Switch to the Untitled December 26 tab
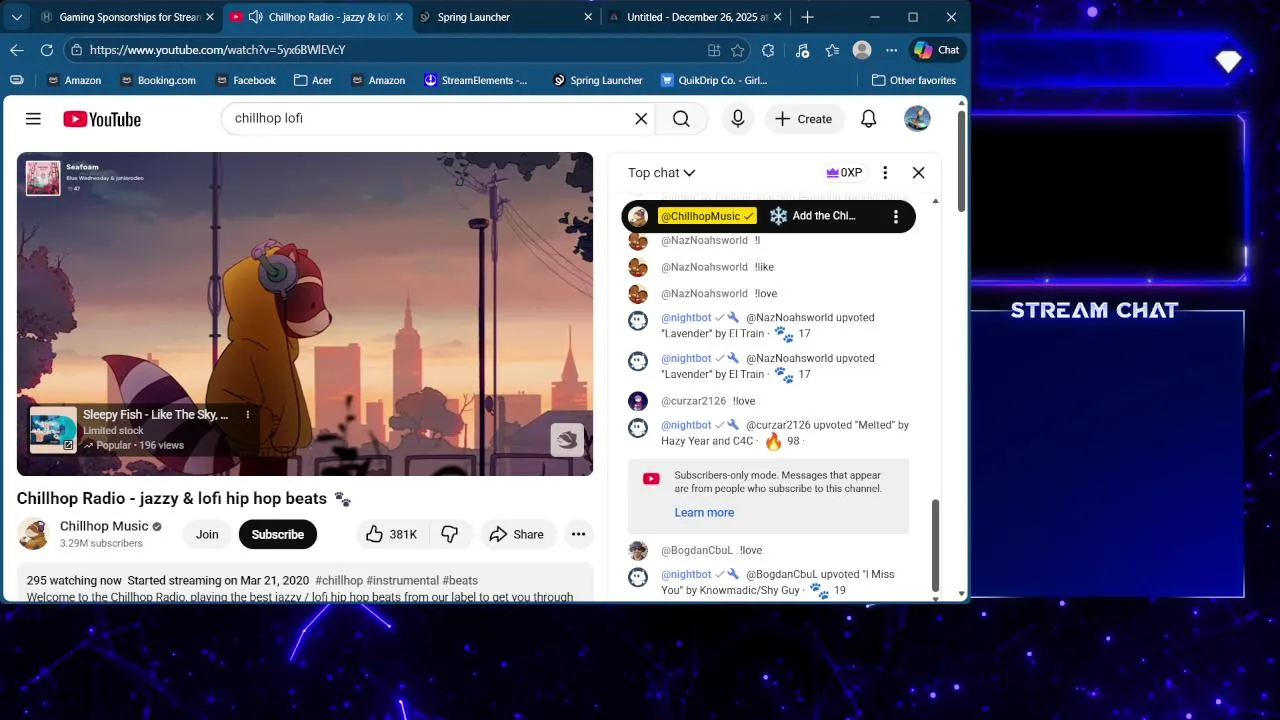Screen dimensions: 1280x720 tap(695, 17)
